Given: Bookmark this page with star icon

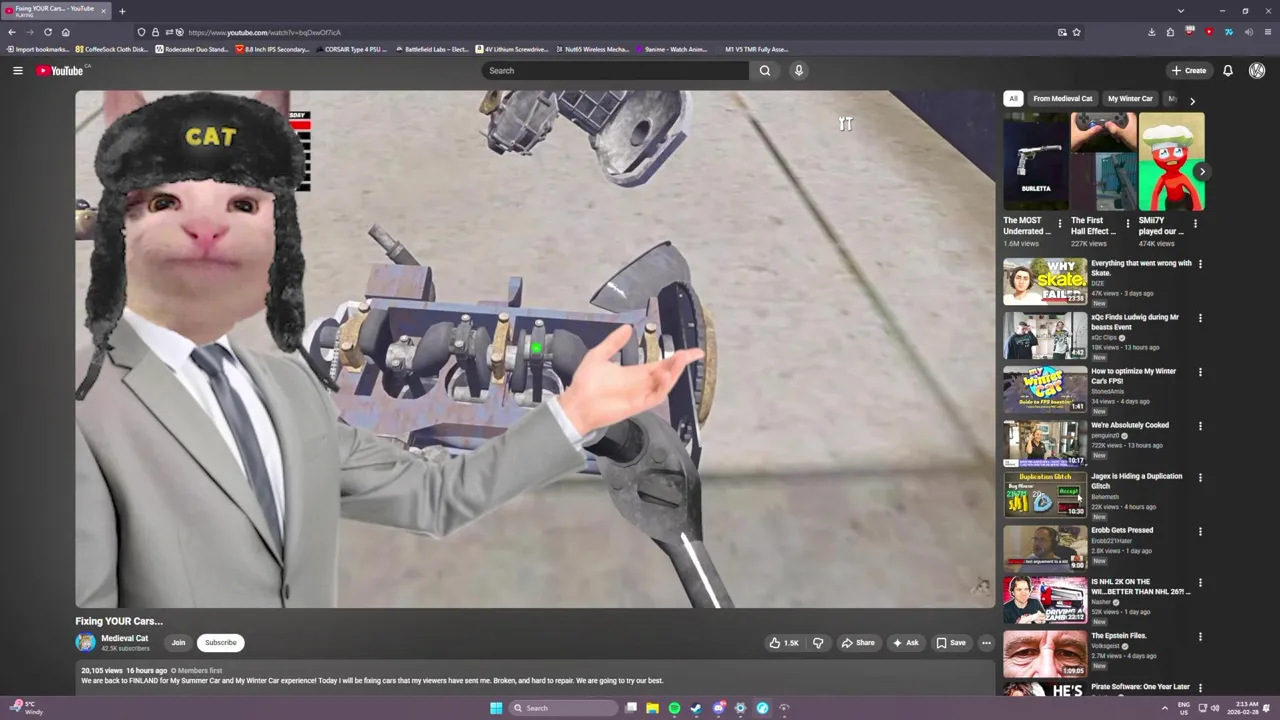Looking at the screenshot, I should click(x=1076, y=32).
